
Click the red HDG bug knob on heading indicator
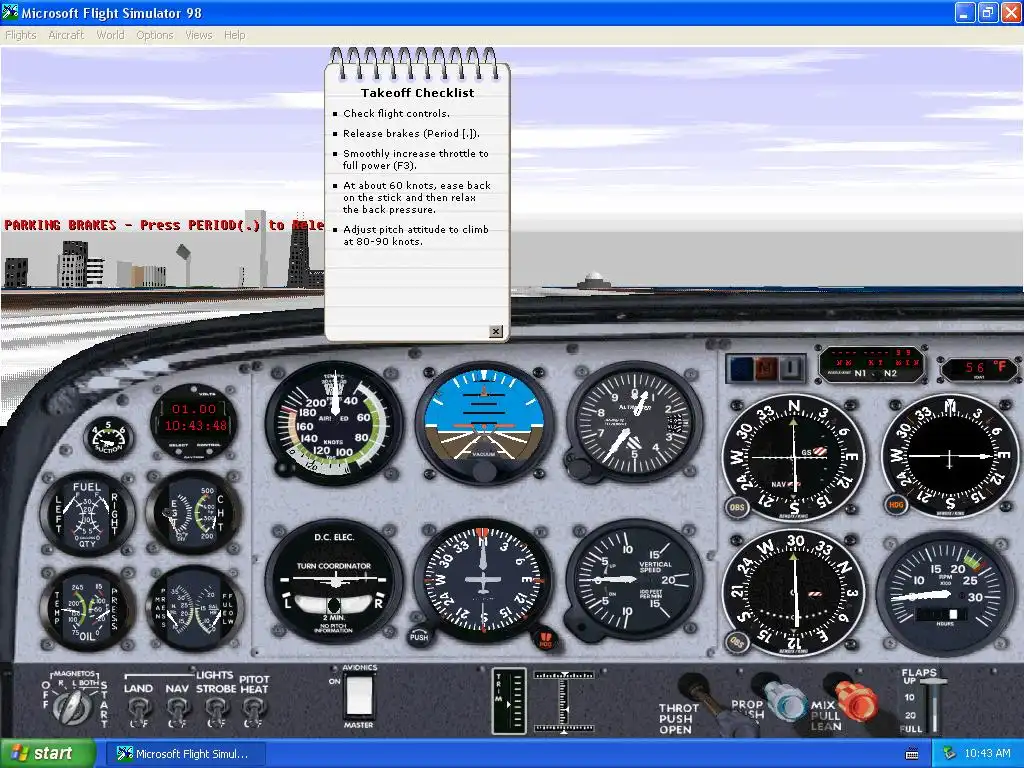545,640
